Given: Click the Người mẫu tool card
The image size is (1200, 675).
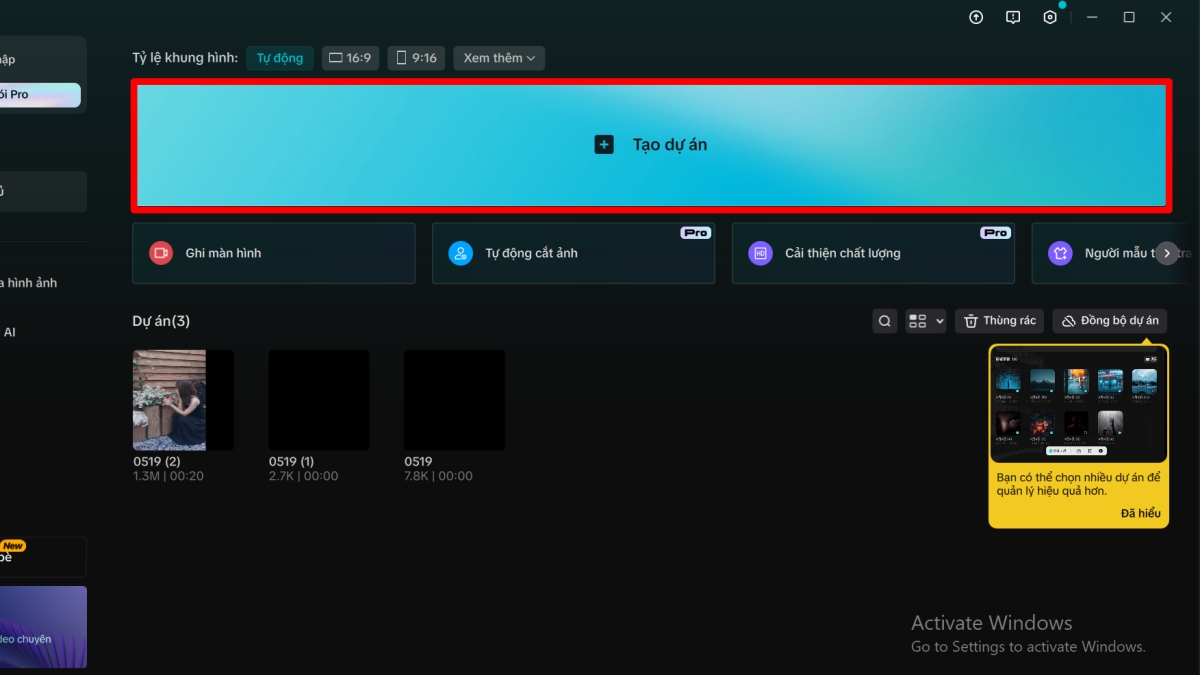Looking at the screenshot, I should [1100, 253].
